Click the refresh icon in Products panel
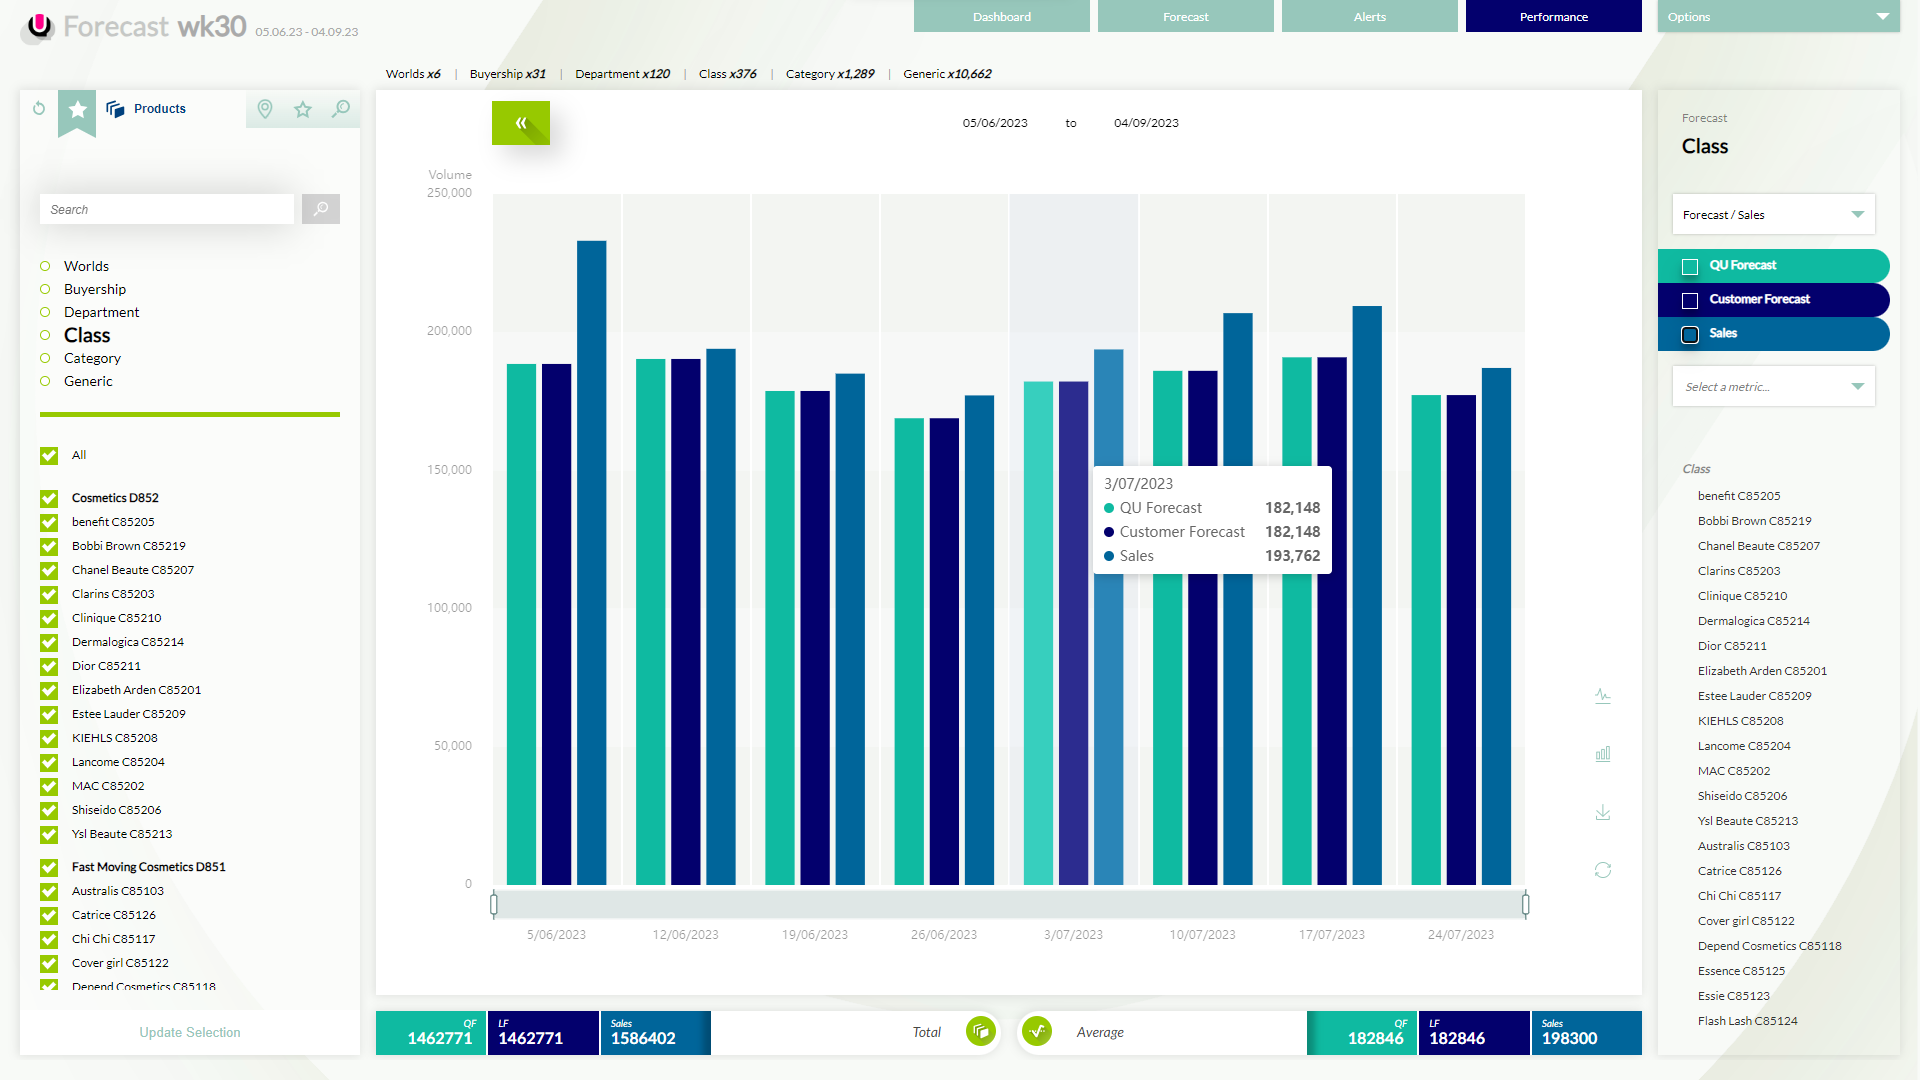 tap(39, 108)
